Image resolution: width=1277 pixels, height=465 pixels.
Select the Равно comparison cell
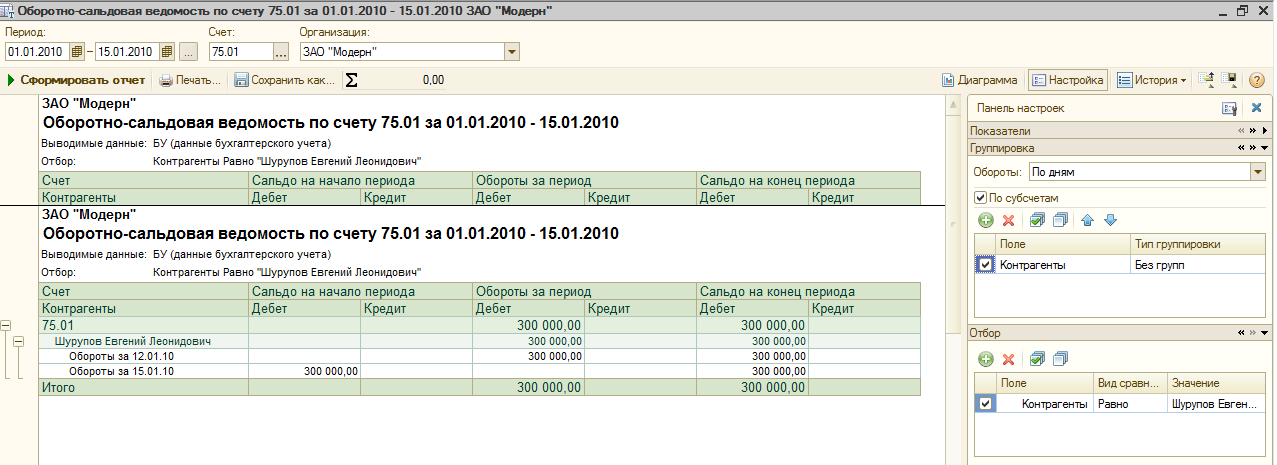1129,404
